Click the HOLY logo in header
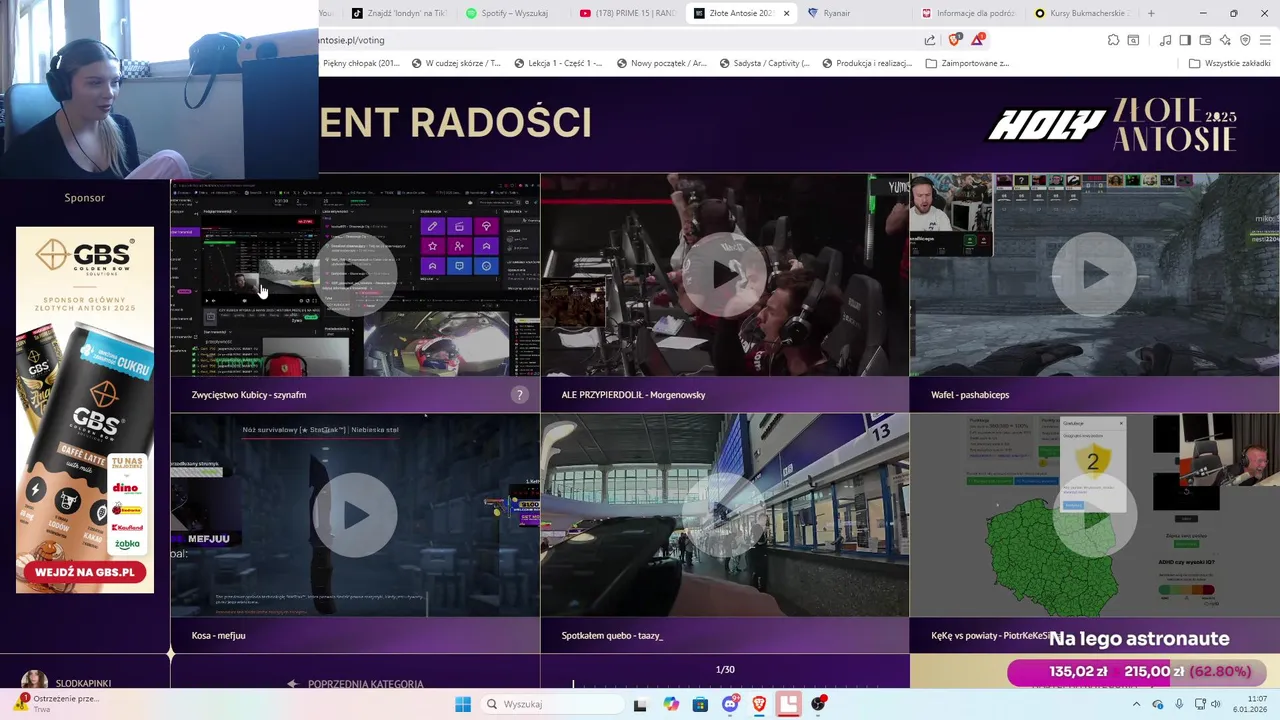This screenshot has height=720, width=1280. click(x=1045, y=125)
